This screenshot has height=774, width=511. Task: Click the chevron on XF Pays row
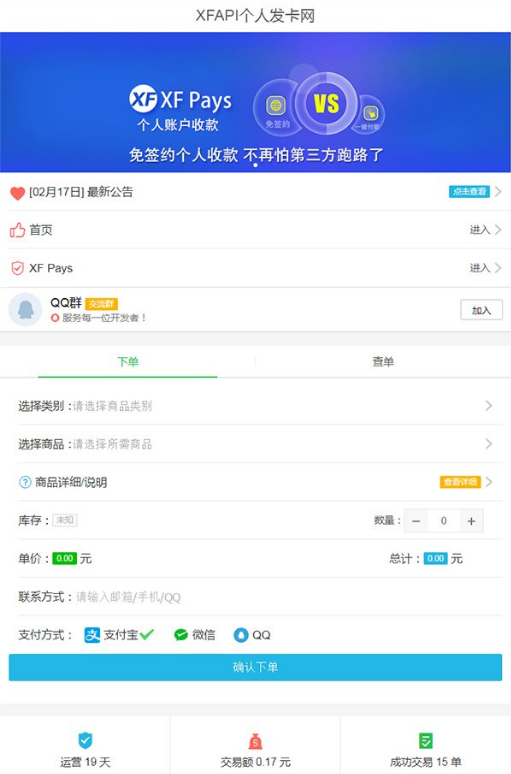[498, 268]
